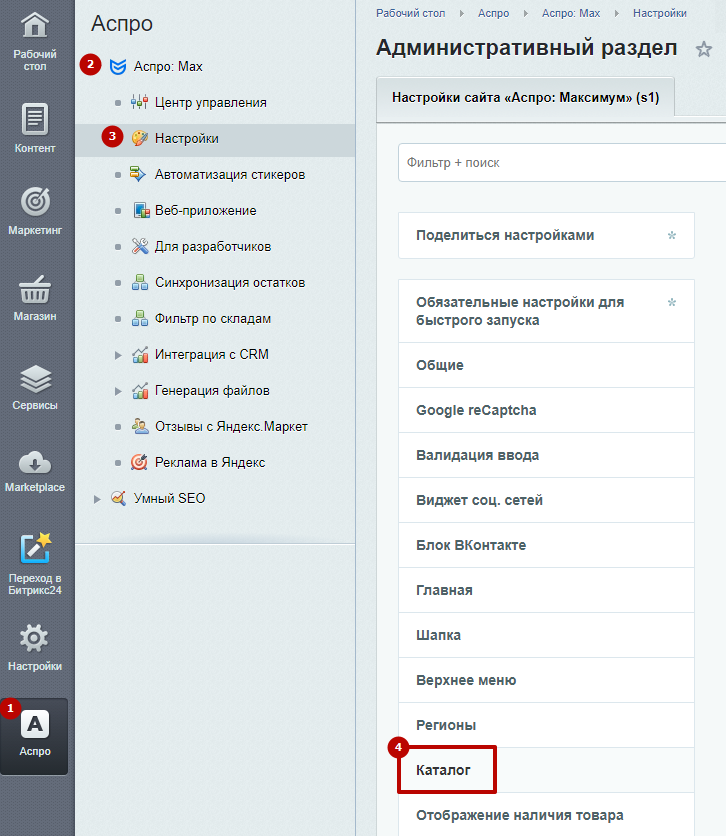Click the Рабочий стол breadcrumb link
This screenshot has height=836, width=726.
410,13
